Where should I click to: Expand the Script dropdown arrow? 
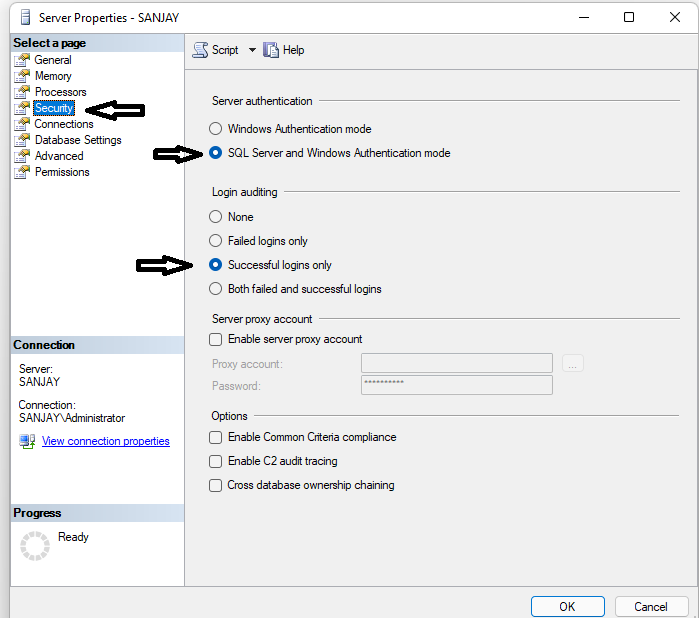click(x=252, y=50)
